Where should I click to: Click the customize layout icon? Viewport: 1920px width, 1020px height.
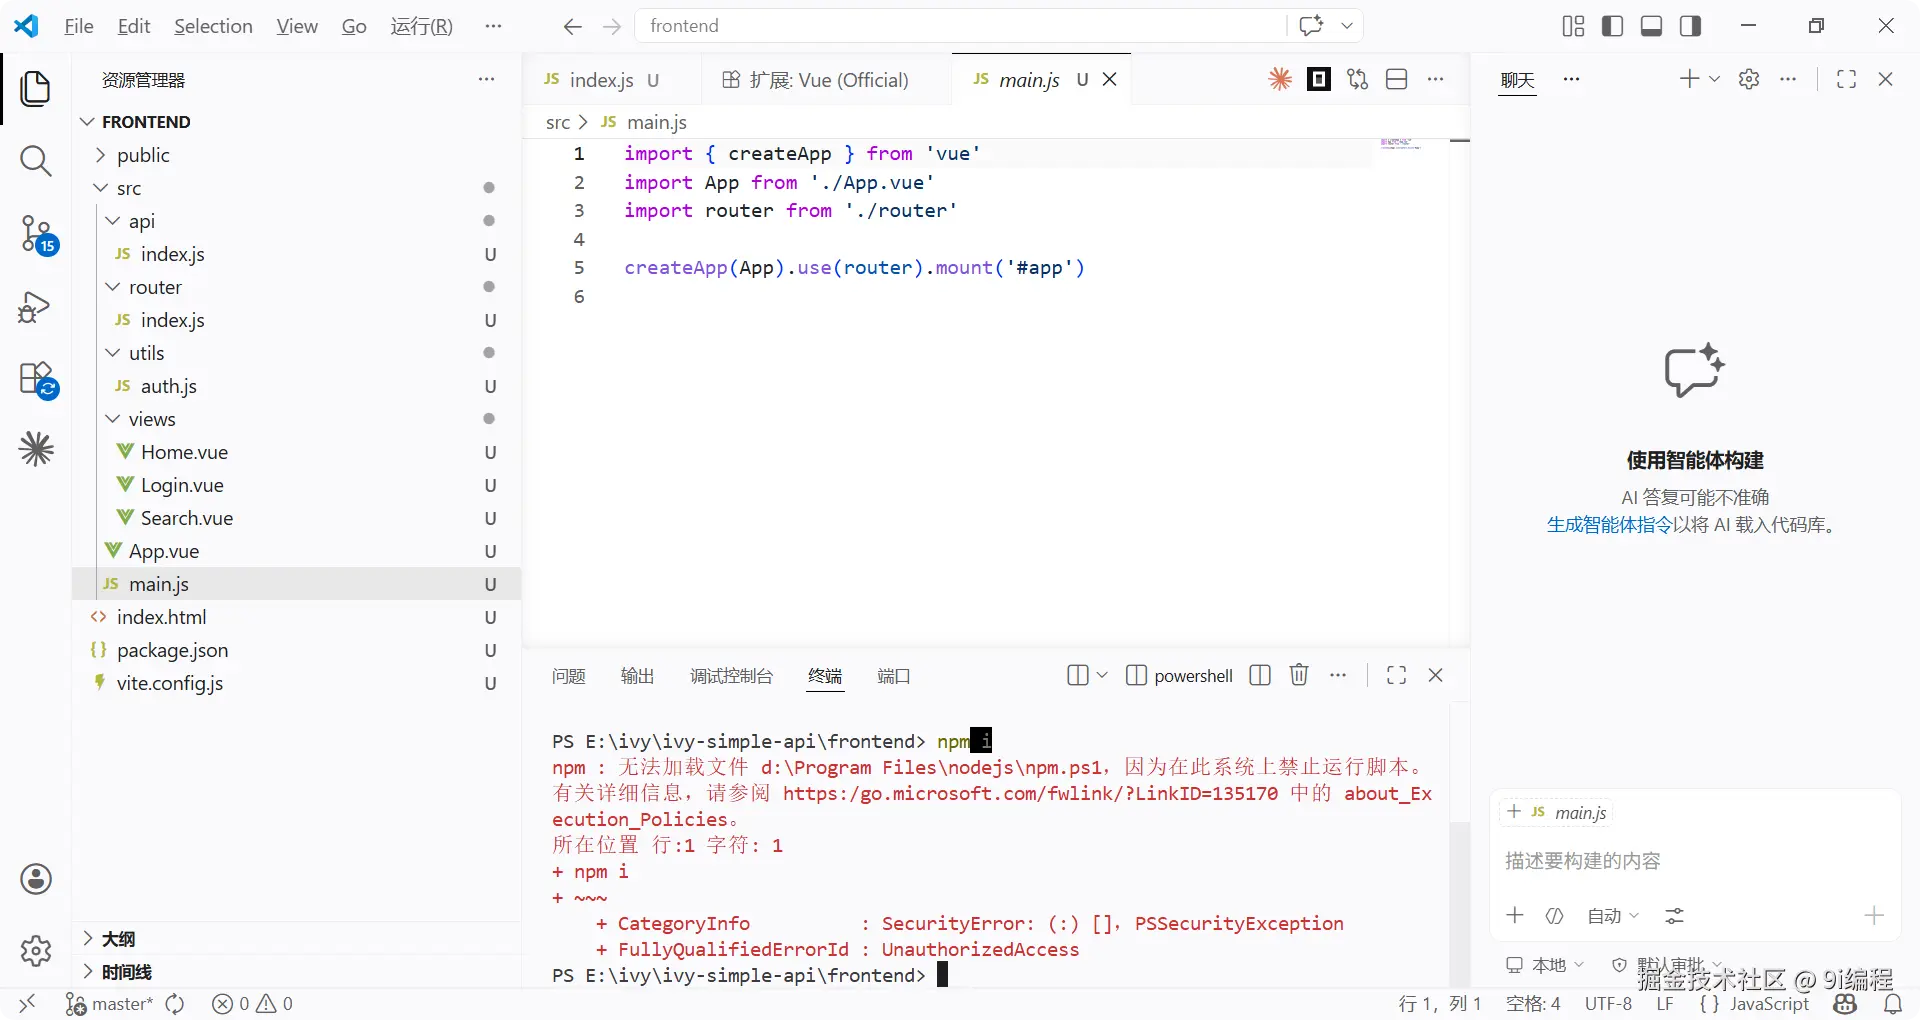[x=1573, y=26]
